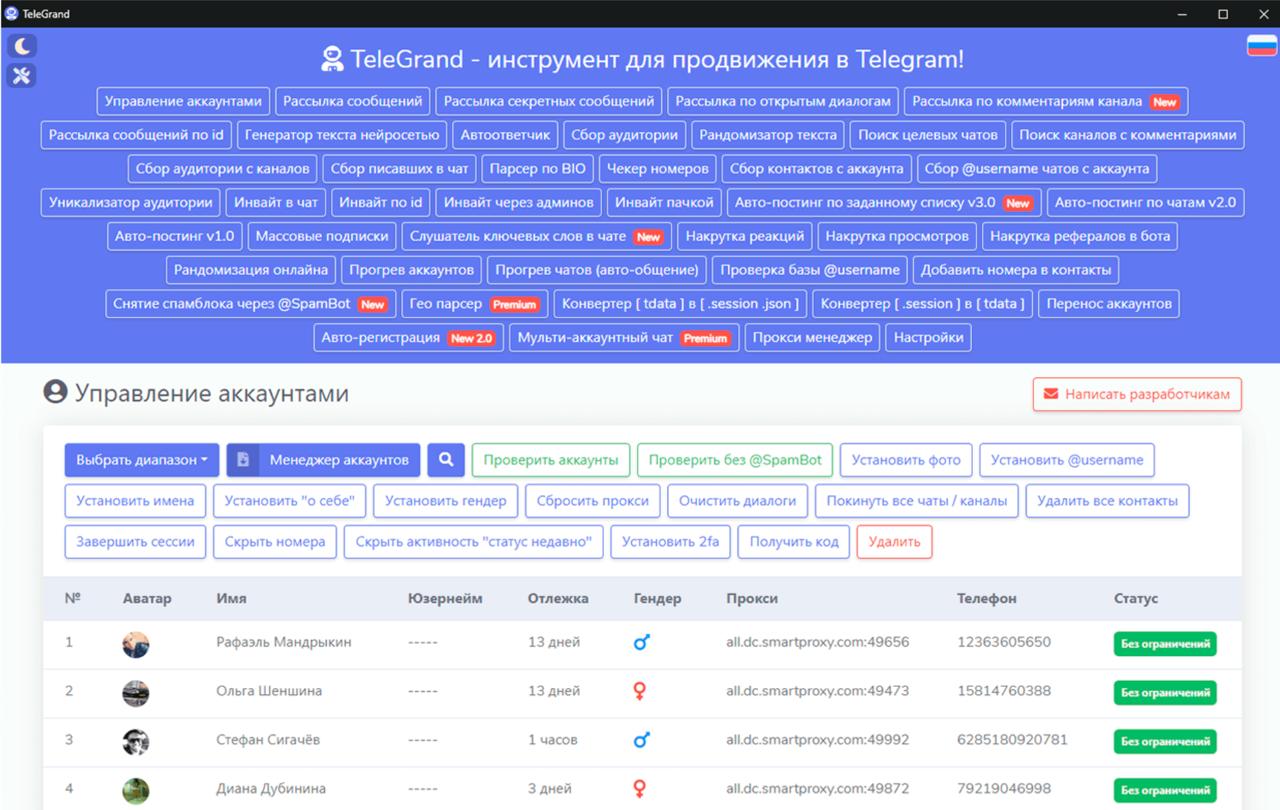Viewport: 1280px width, 810px height.
Task: Click the name Диана Дубинина
Action: click(x=271, y=789)
